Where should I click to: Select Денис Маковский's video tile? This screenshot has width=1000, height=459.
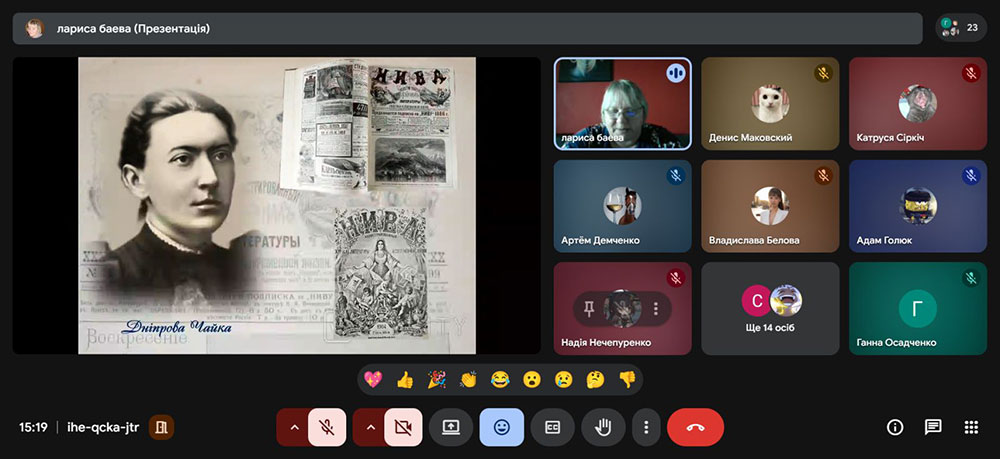(x=770, y=104)
